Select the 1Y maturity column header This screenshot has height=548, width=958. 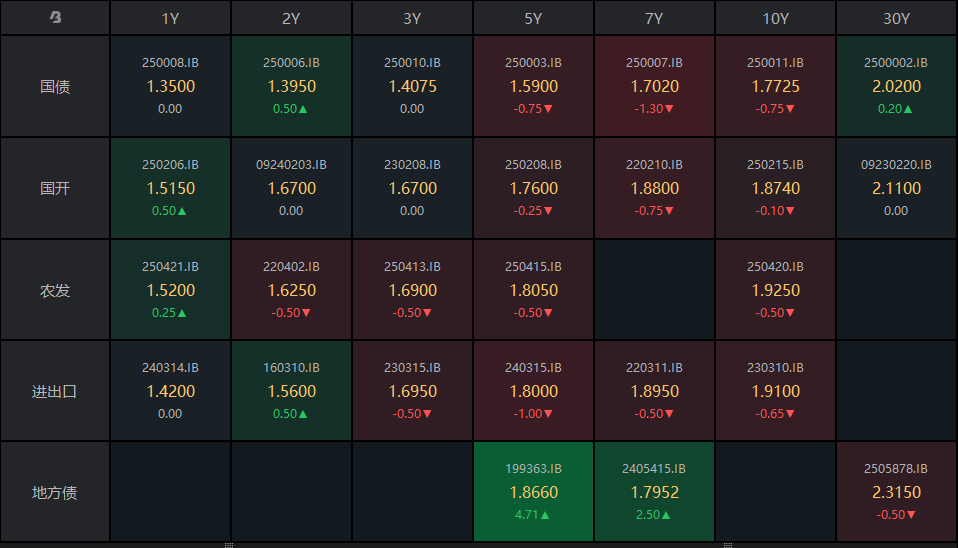[x=170, y=18]
